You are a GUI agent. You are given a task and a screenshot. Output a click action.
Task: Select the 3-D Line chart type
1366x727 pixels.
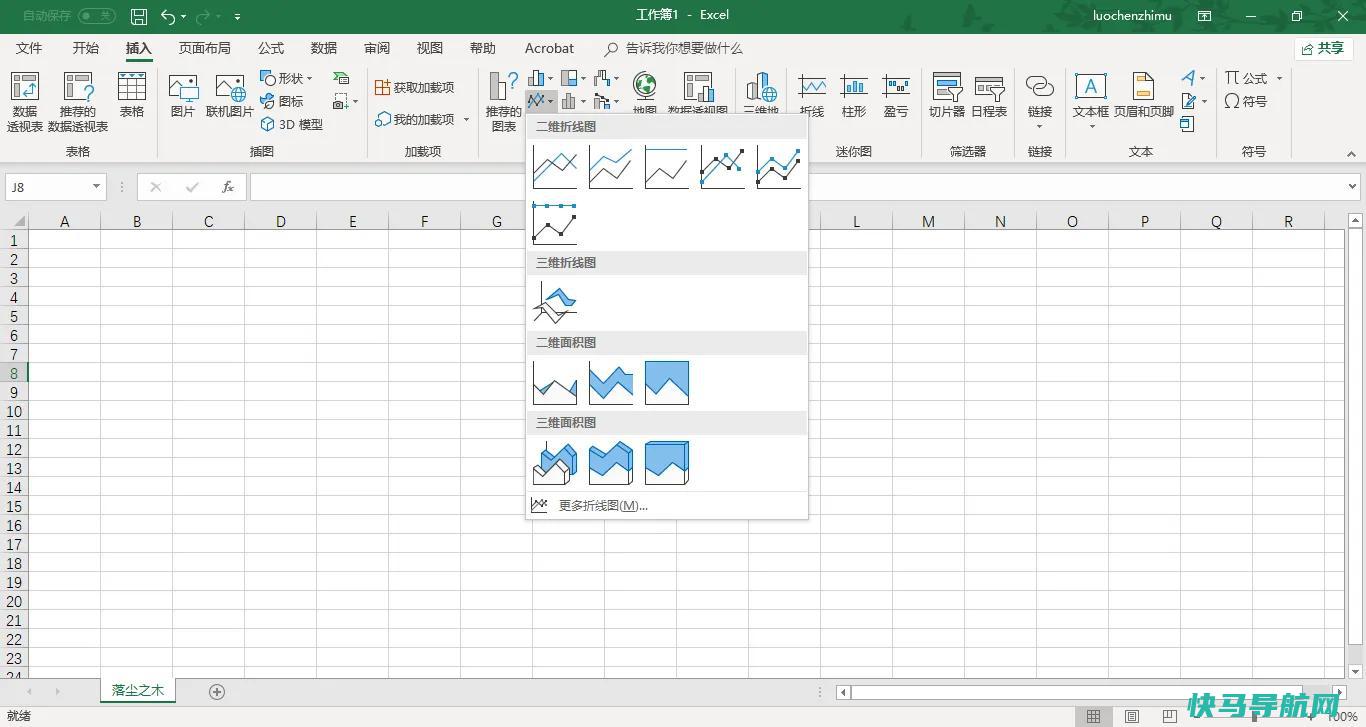pos(555,303)
